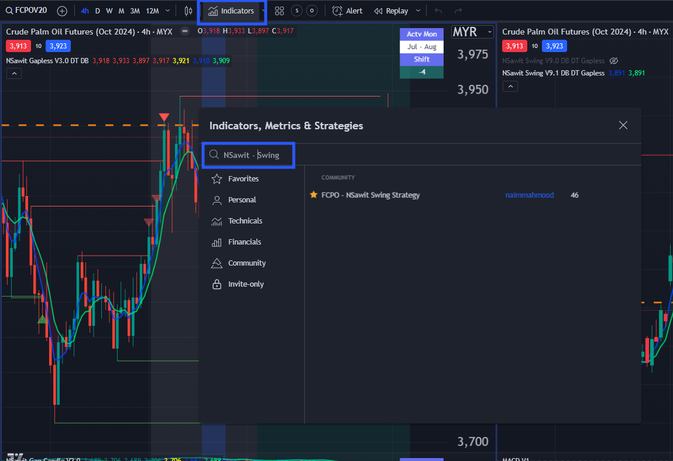Toggle visibility of NSawit Swing V9.0 indicator
673x461 pixels.
(x=614, y=61)
